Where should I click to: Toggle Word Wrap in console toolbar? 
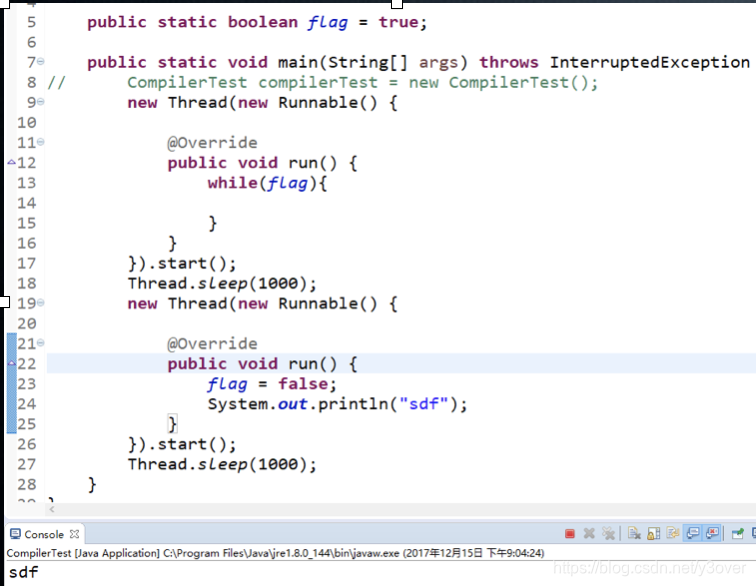(x=673, y=533)
